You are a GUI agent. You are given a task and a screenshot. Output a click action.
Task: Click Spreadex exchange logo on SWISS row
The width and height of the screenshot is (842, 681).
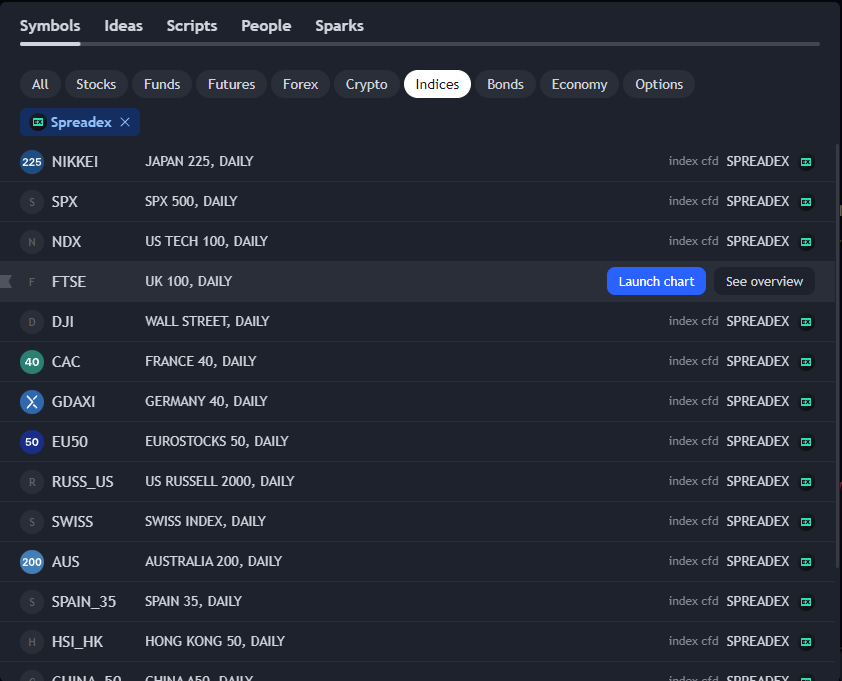(806, 522)
